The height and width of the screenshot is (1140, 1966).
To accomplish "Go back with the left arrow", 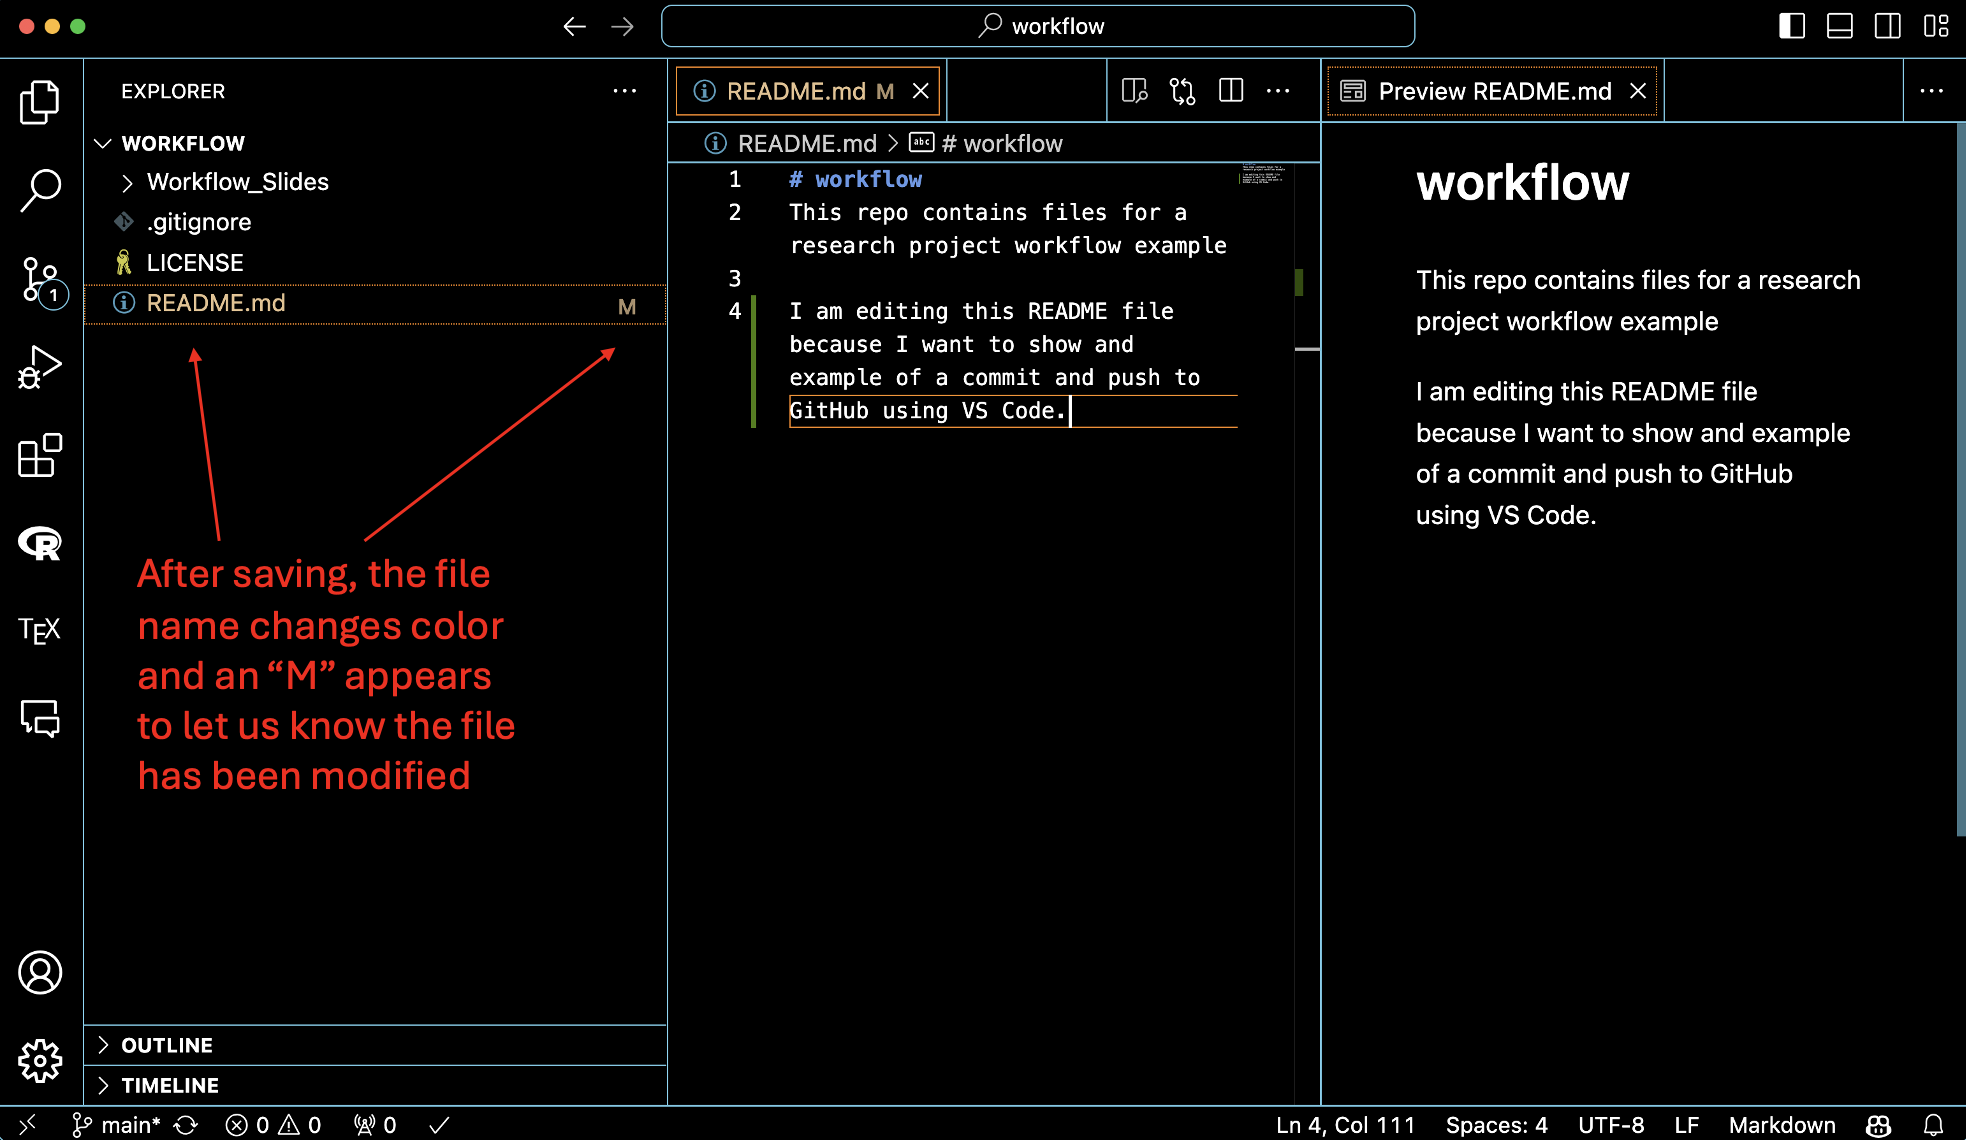I will point(574,26).
